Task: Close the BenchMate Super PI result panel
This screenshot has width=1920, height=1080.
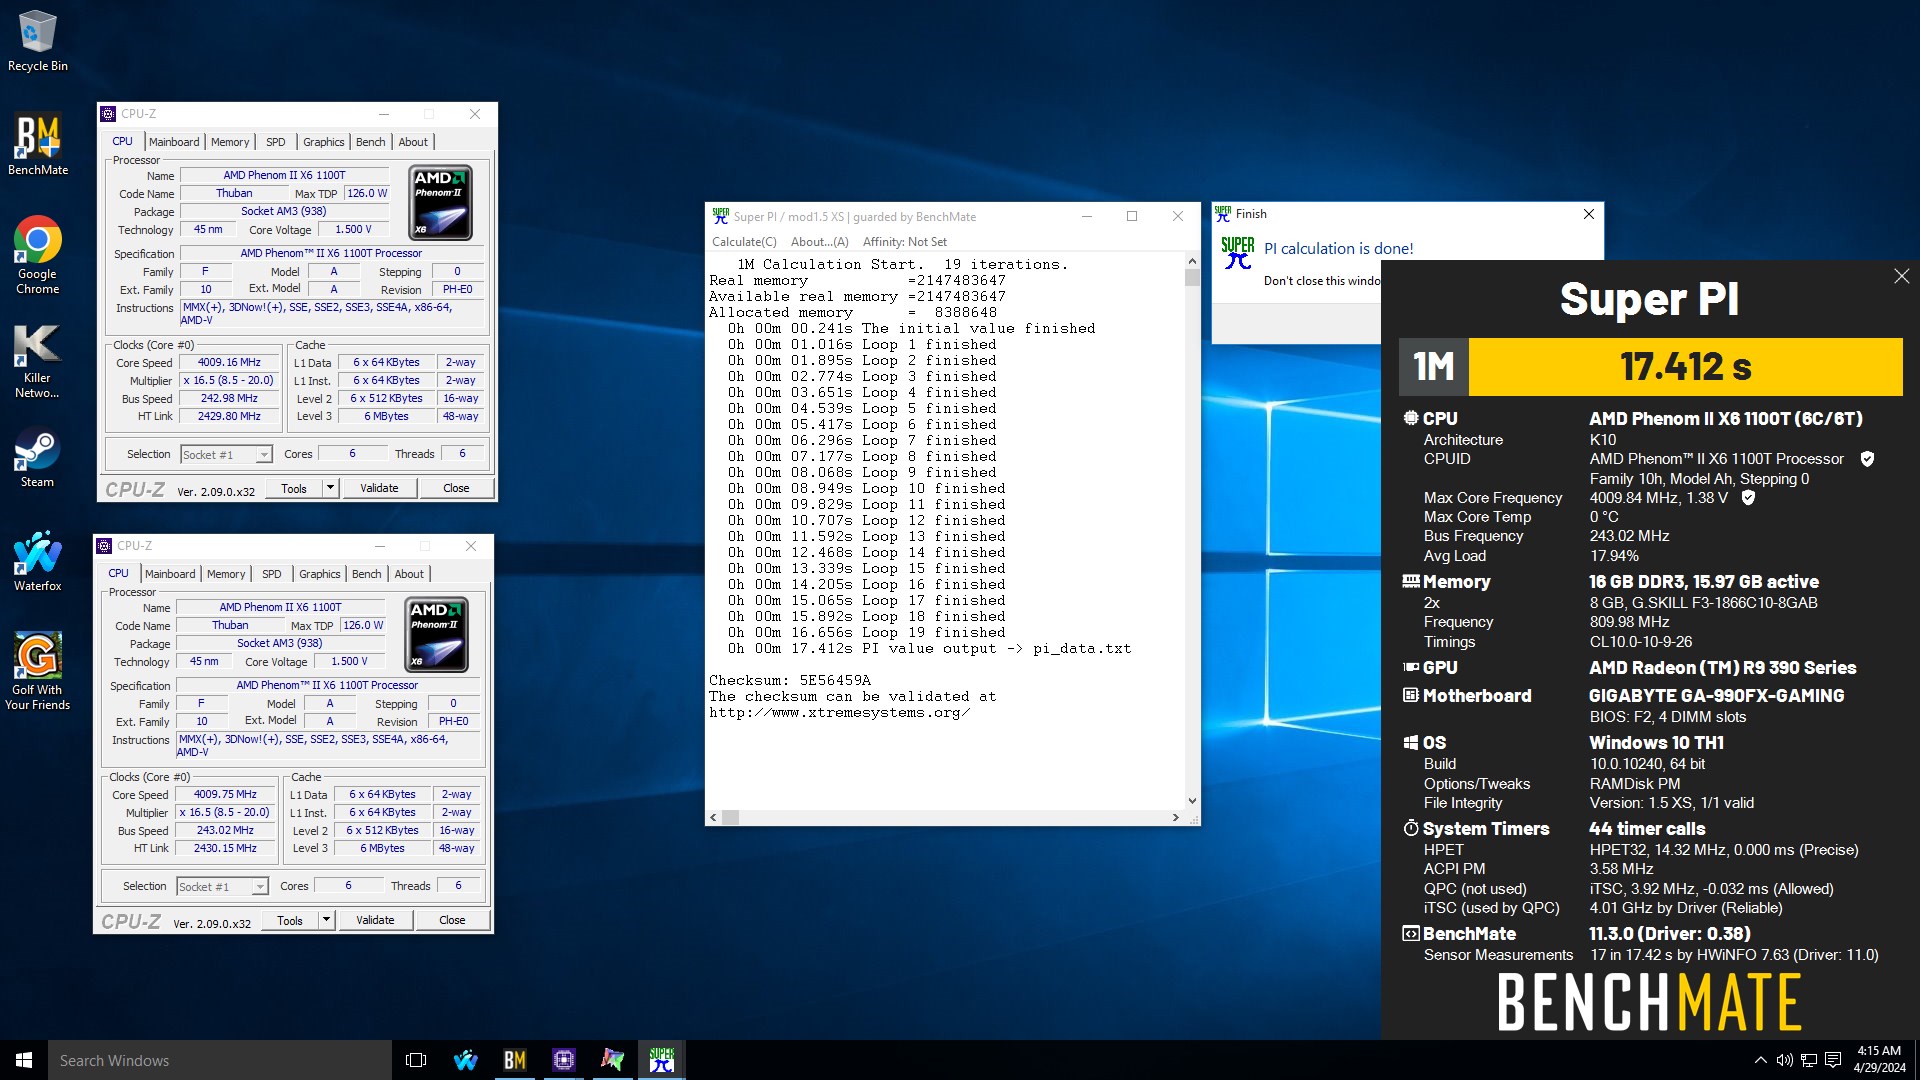Action: pos(1901,276)
